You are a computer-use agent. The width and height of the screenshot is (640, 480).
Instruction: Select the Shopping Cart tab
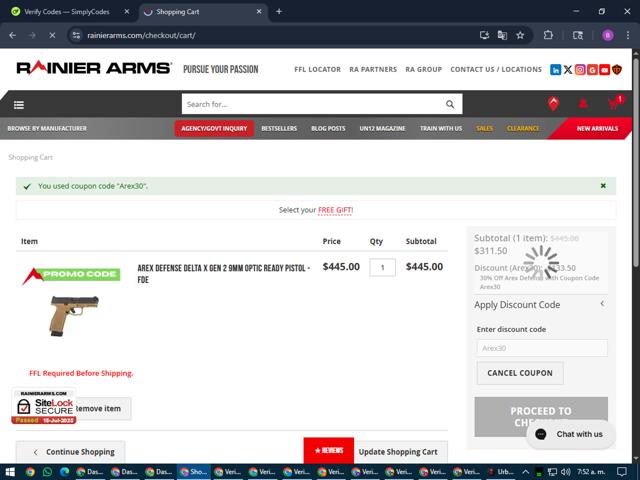pos(203,12)
